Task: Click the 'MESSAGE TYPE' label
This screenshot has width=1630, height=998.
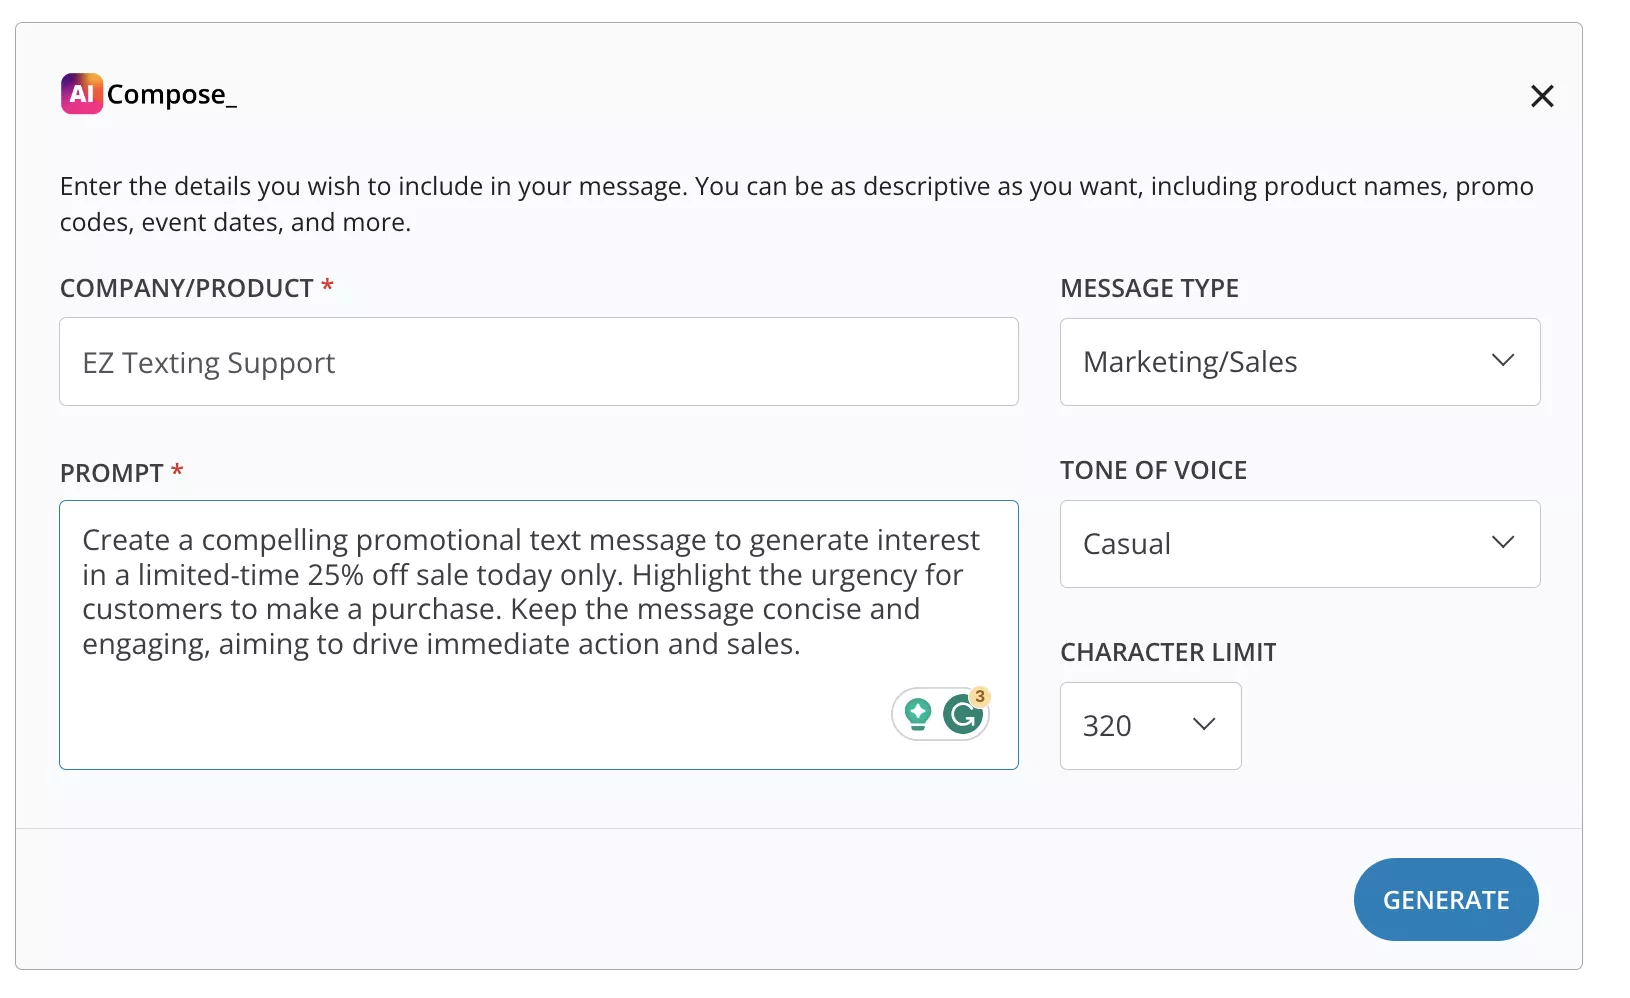Action: point(1149,289)
